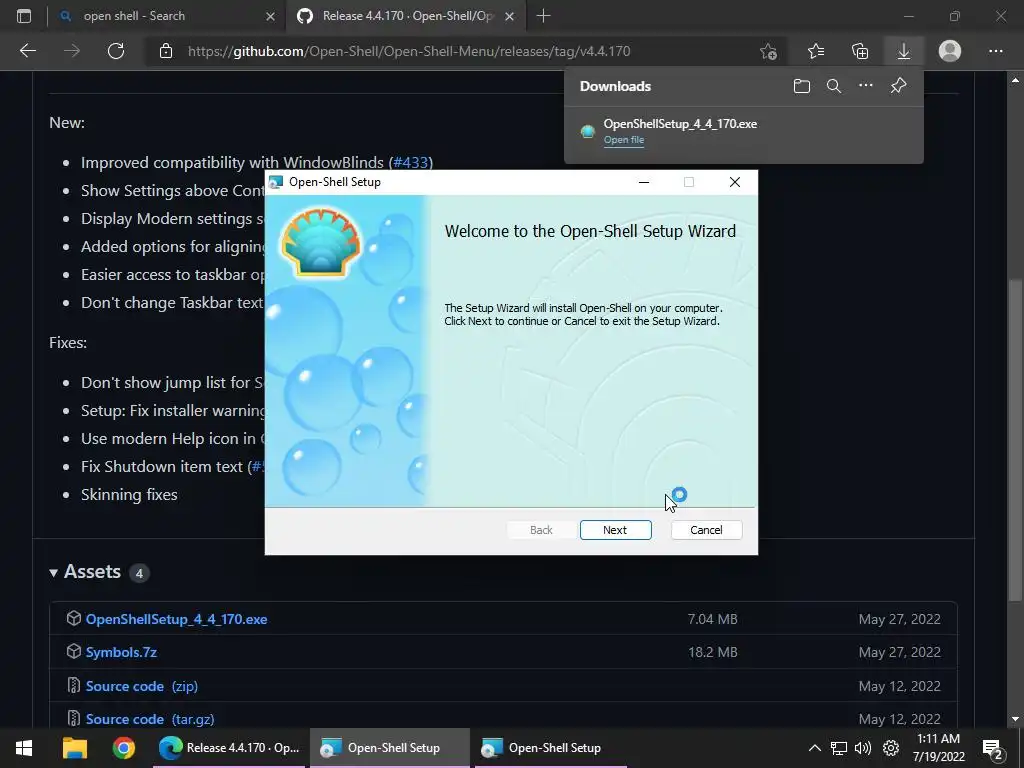Click Skinning fixes list item text
This screenshot has width=1024, height=768.
[x=129, y=494]
